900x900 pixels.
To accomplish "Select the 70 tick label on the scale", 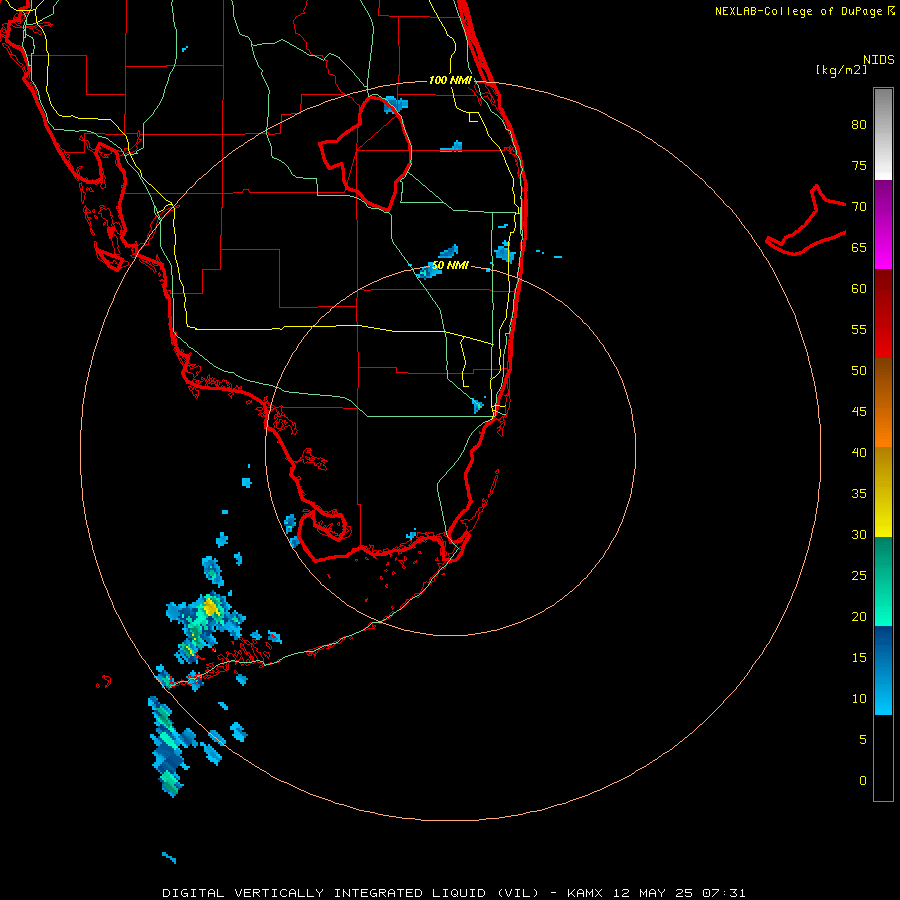I will 859,207.
